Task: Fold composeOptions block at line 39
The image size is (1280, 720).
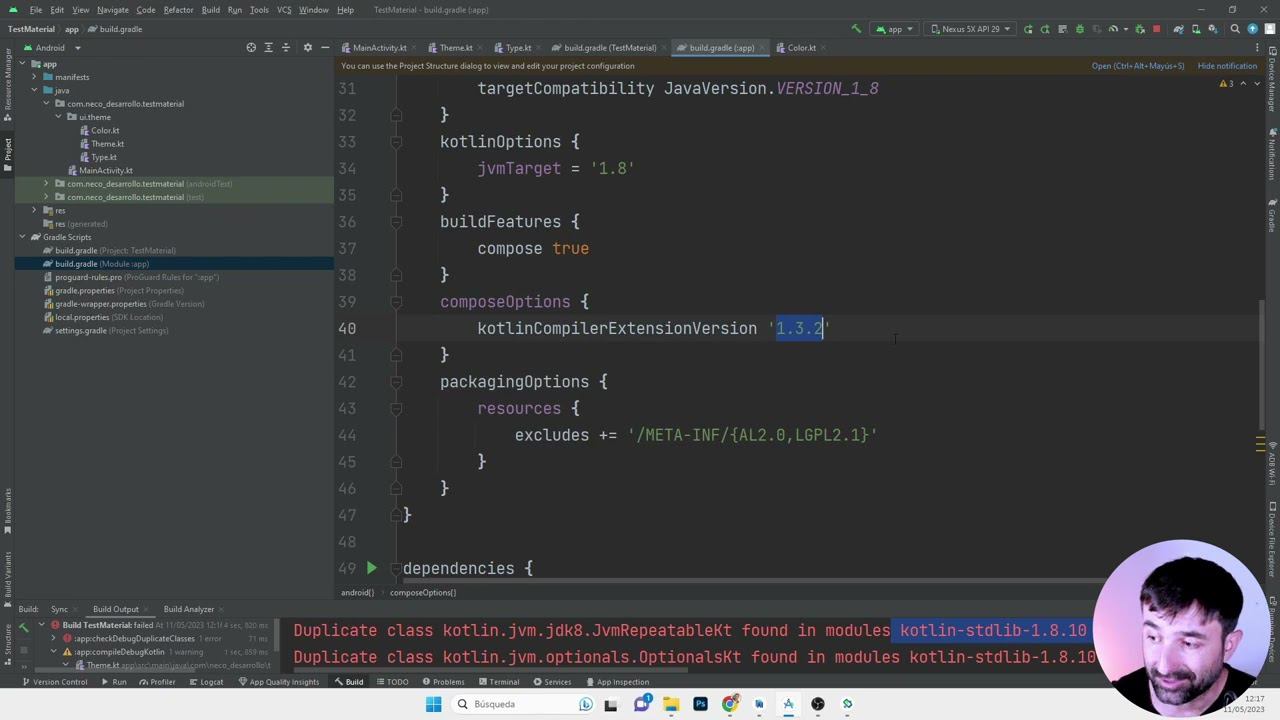Action: [x=396, y=302]
